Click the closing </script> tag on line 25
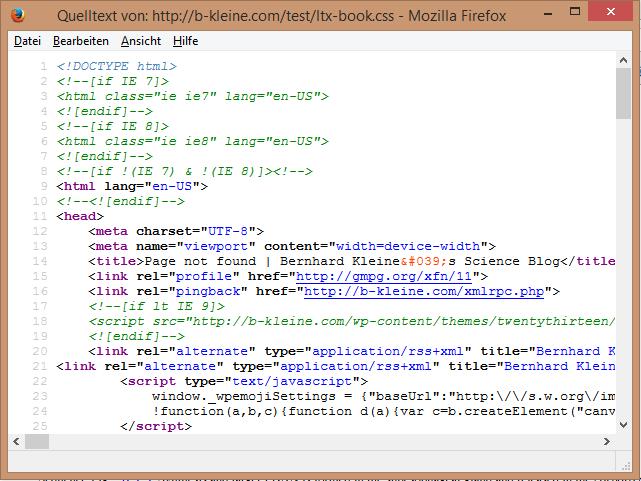Screen dimensions: 641x481 click(156, 426)
